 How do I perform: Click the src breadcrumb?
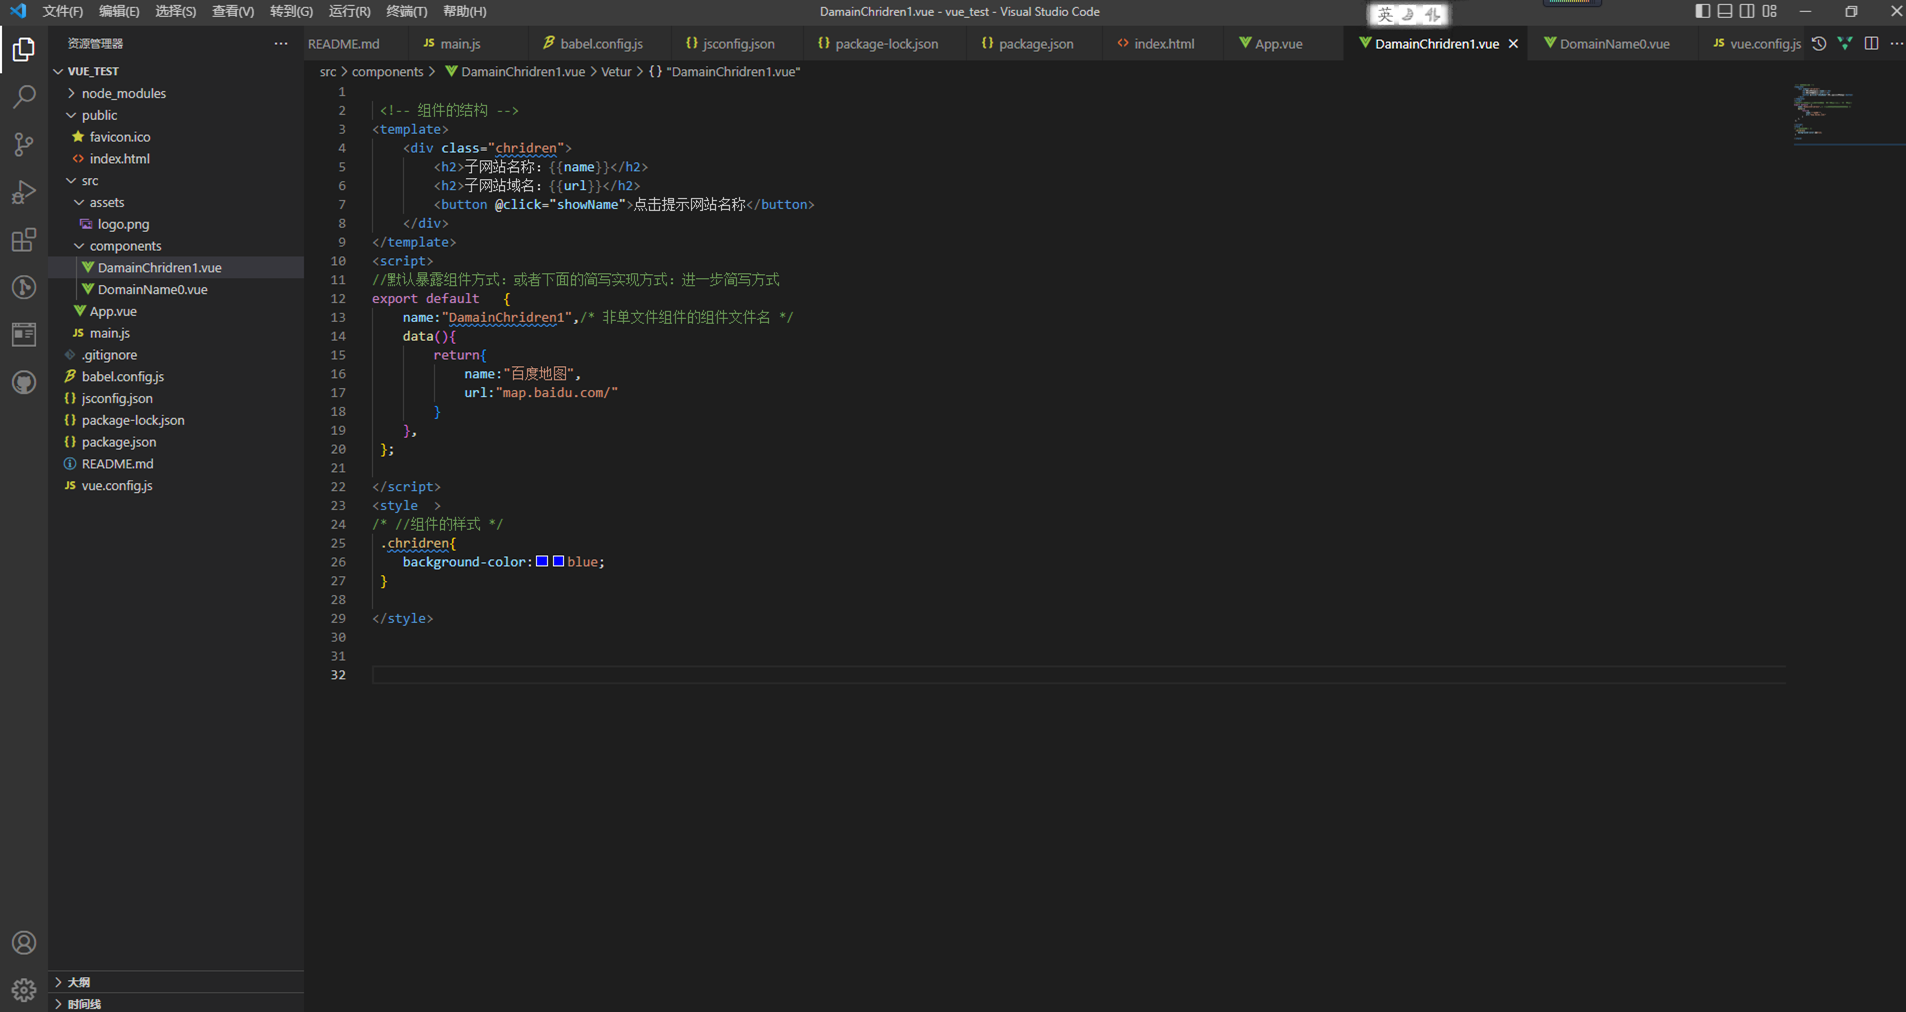click(x=328, y=72)
